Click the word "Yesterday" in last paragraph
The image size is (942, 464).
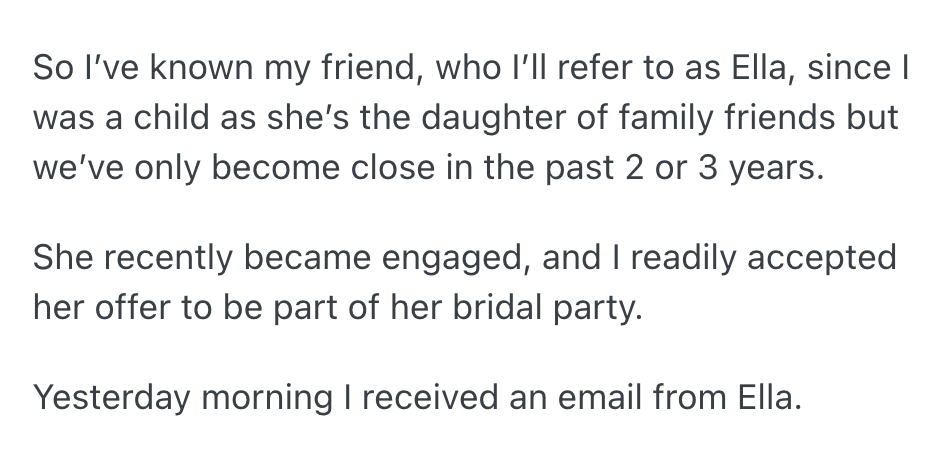point(110,397)
